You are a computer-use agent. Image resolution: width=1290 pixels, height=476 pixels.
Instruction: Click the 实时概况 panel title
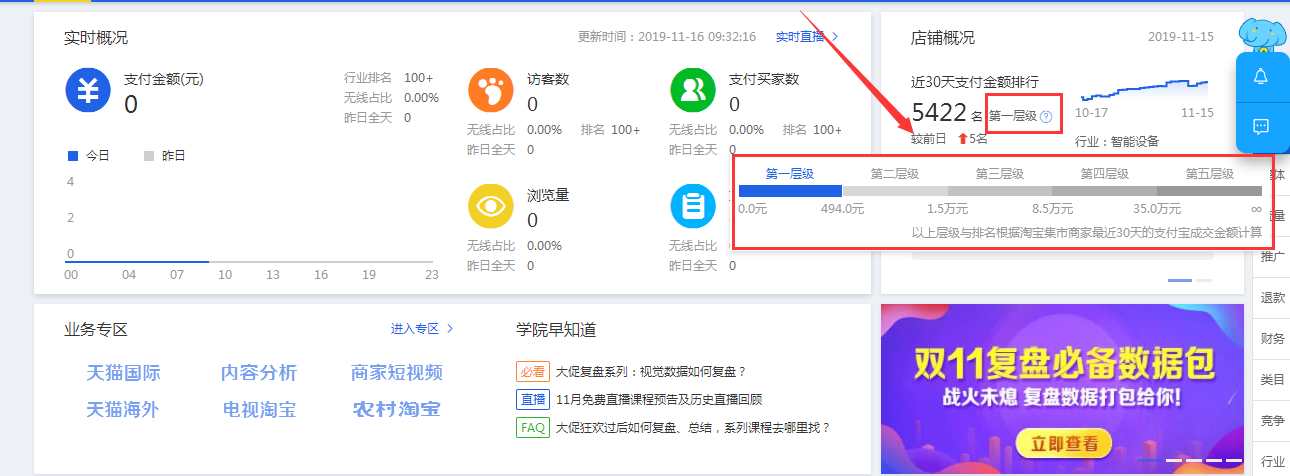pos(96,38)
